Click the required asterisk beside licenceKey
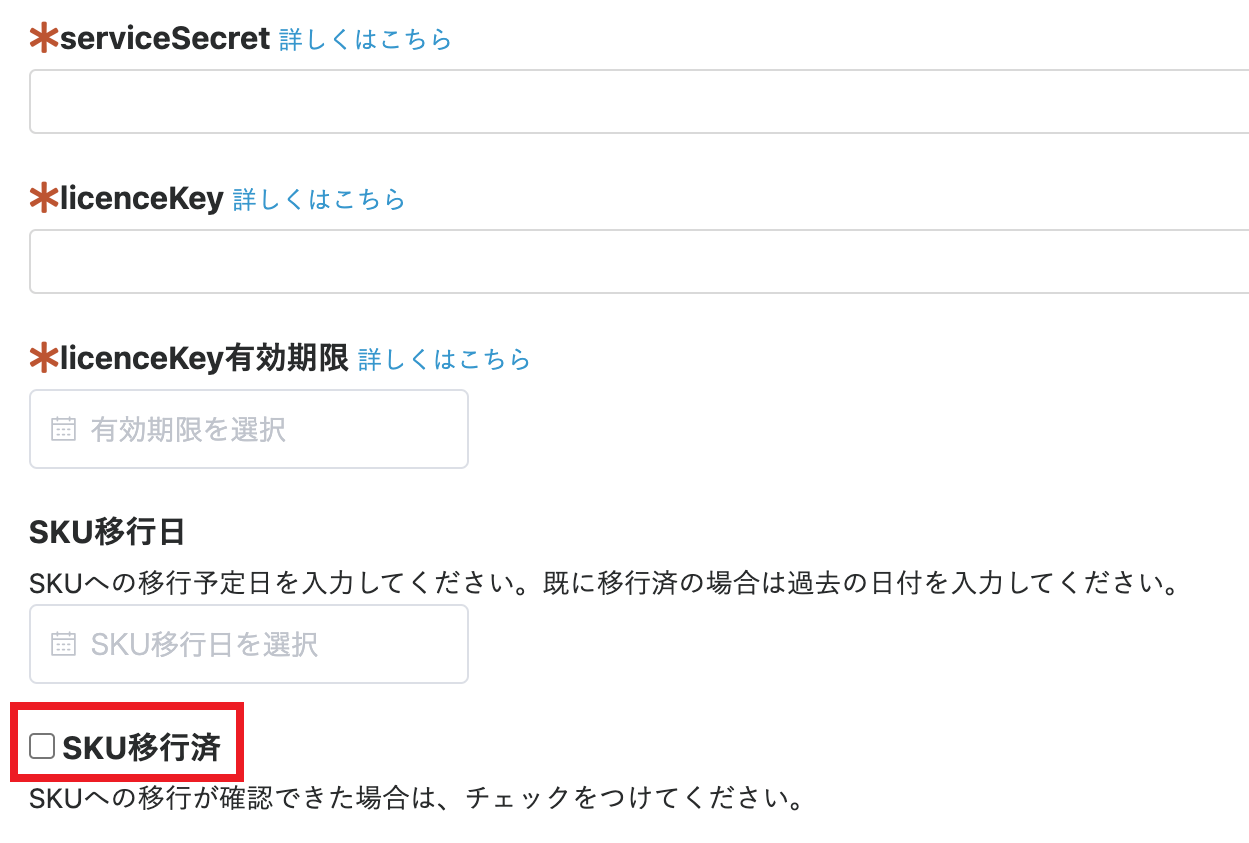The width and height of the screenshot is (1249, 843). click(x=44, y=199)
